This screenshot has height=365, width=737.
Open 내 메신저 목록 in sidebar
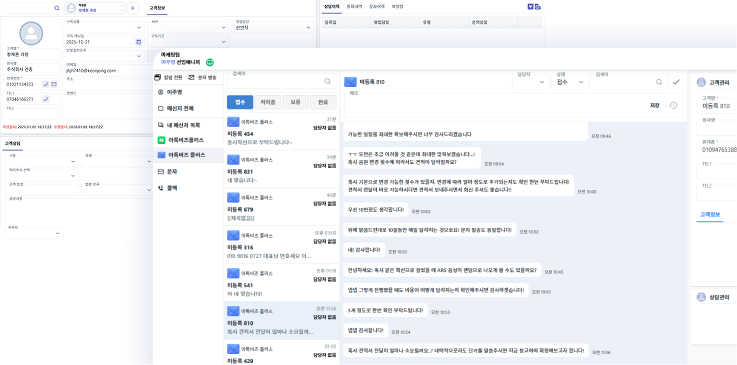(x=188, y=125)
